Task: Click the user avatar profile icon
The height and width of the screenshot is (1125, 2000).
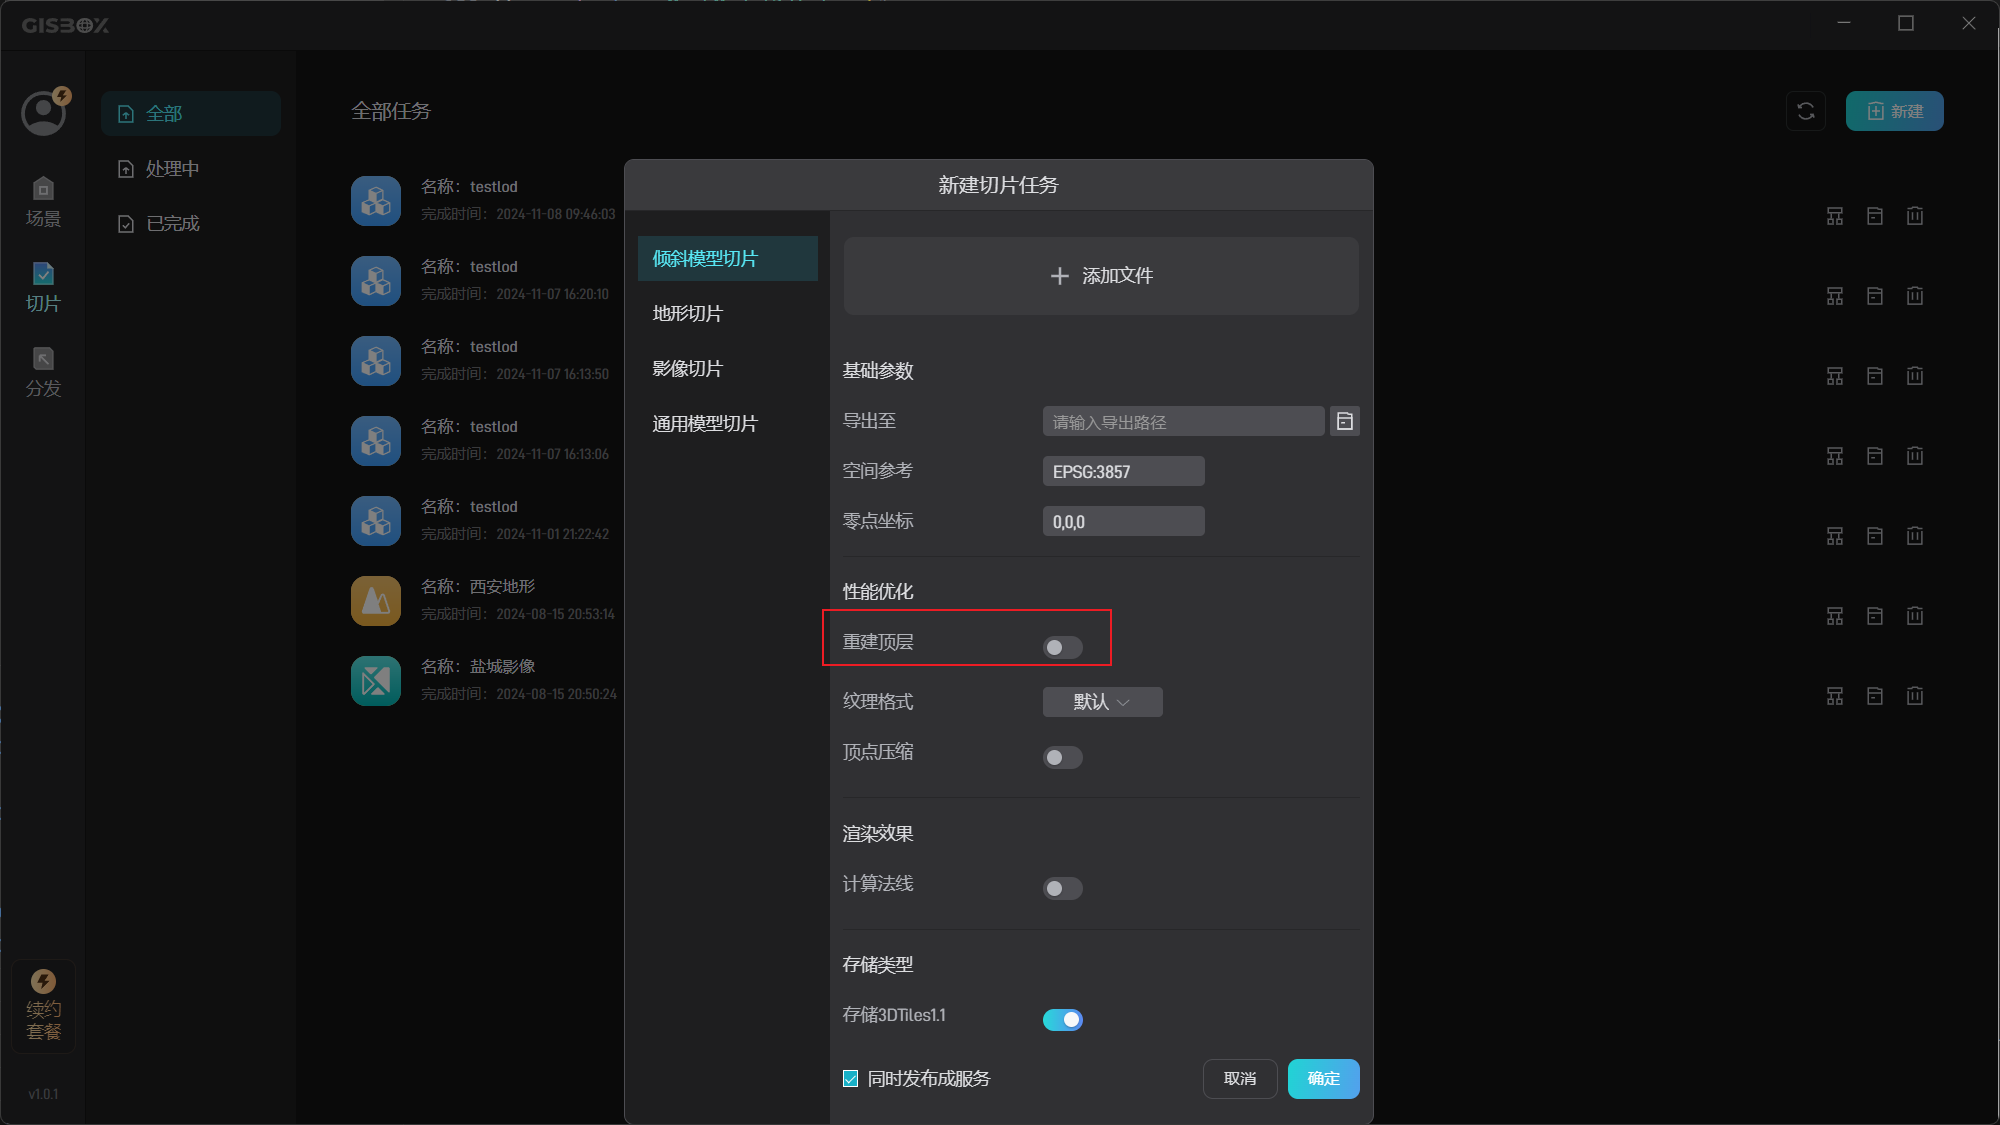Action: coord(44,113)
